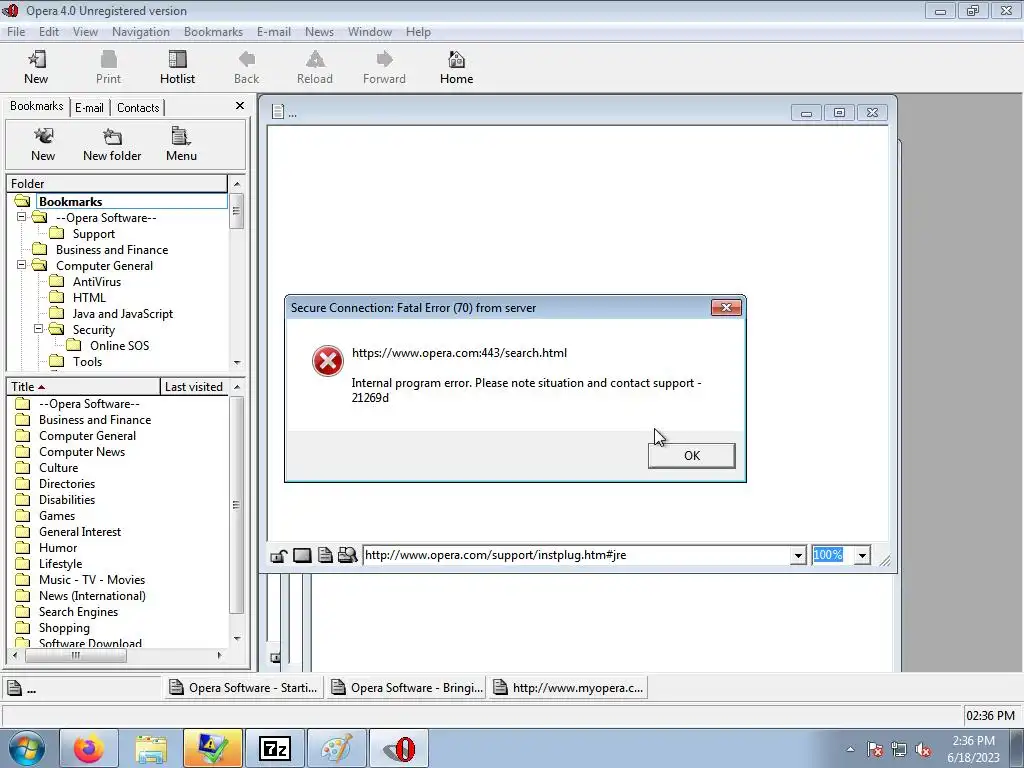Click the document mode icon in address bar
The image size is (1024, 768).
click(325, 556)
